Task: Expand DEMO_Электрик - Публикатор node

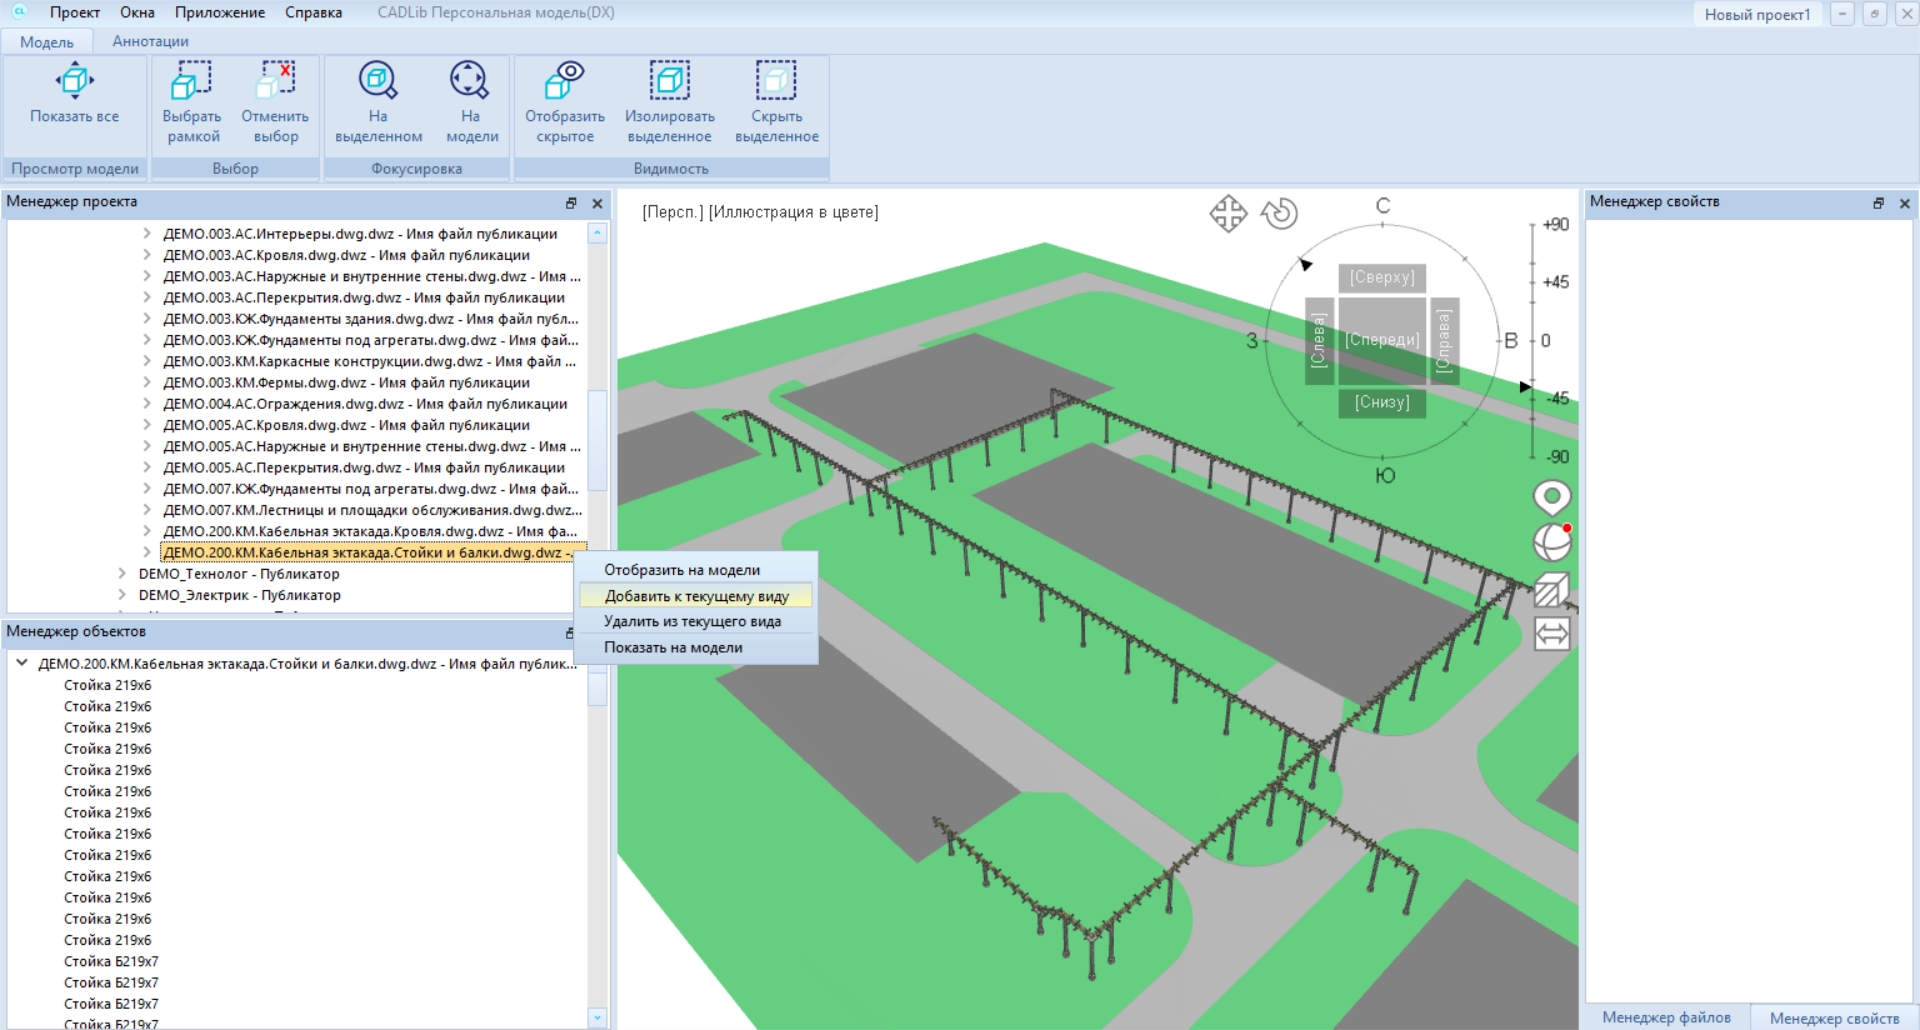Action: (x=122, y=595)
